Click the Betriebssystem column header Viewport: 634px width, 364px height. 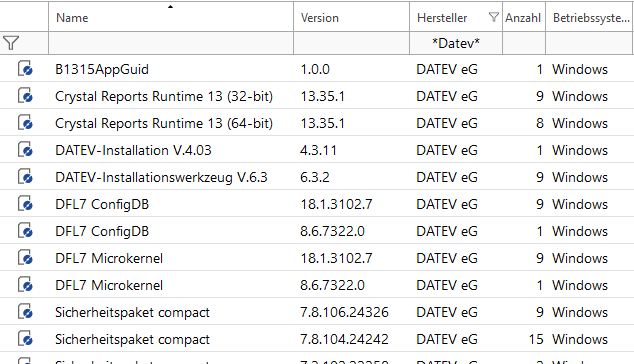[590, 17]
